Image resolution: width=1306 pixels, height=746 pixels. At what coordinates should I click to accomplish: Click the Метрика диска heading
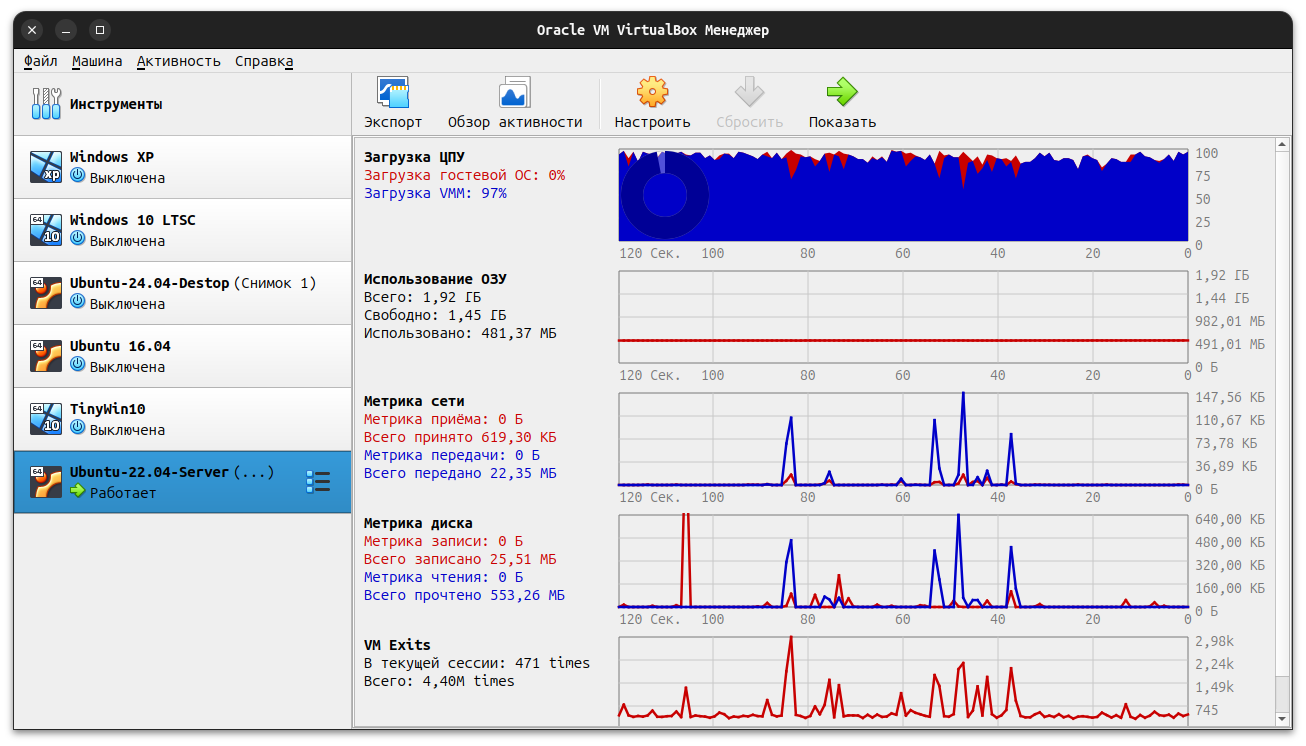(418, 523)
